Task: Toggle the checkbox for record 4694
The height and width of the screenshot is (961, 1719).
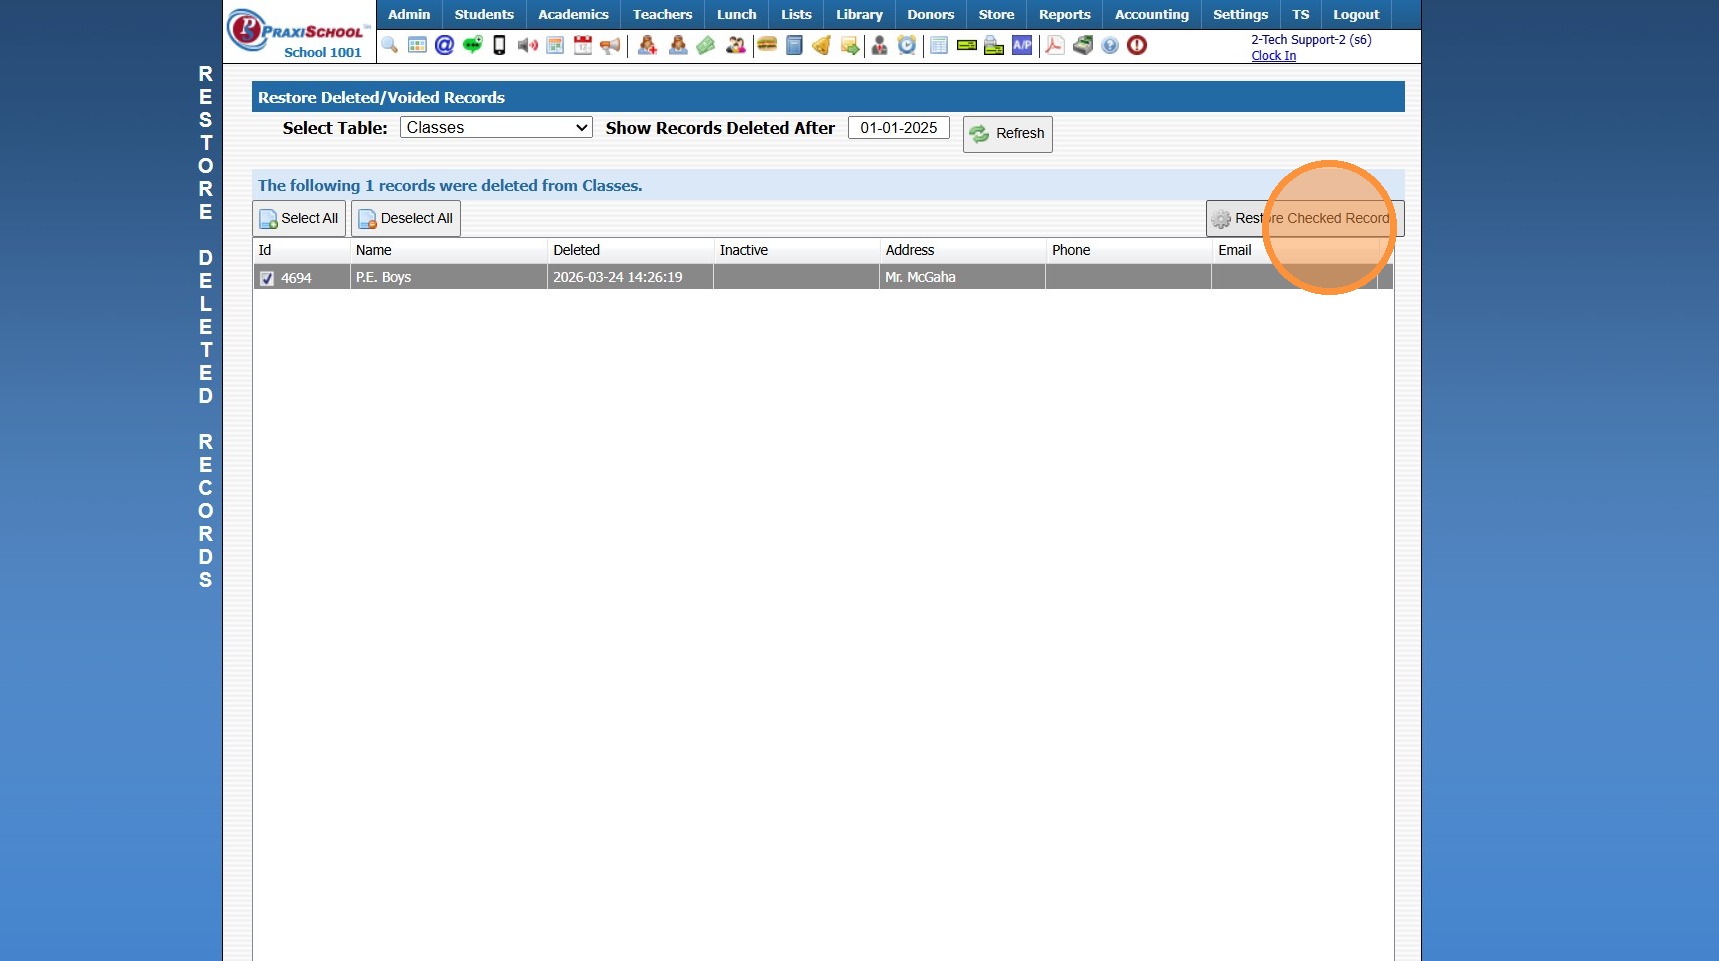Action: pyautogui.click(x=267, y=278)
